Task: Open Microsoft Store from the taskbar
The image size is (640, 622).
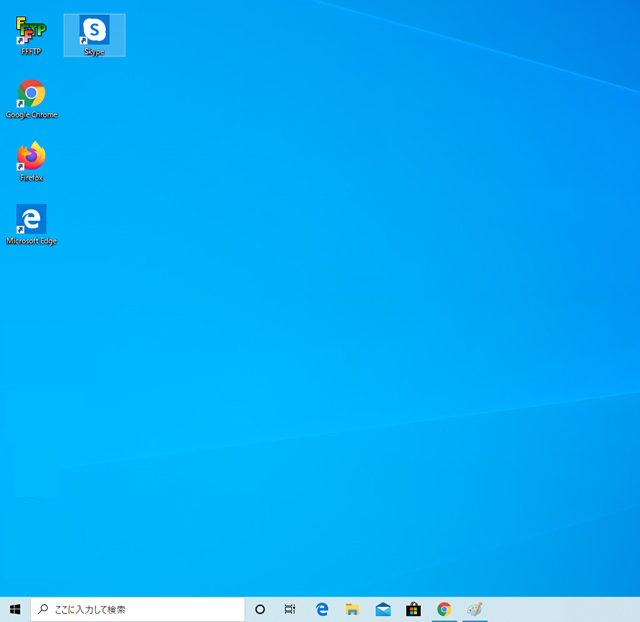Action: coord(413,609)
